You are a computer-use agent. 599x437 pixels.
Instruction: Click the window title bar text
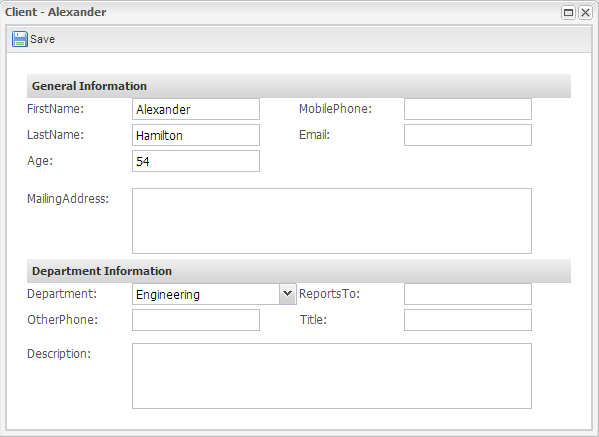[x=55, y=12]
